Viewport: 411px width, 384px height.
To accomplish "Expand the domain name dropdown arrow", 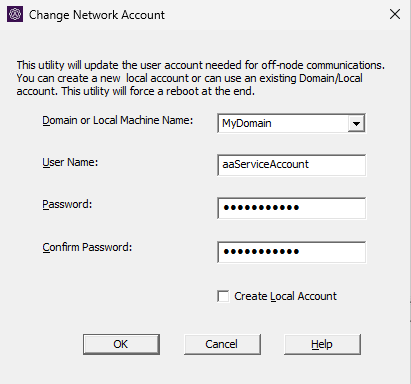I will coord(356,124).
